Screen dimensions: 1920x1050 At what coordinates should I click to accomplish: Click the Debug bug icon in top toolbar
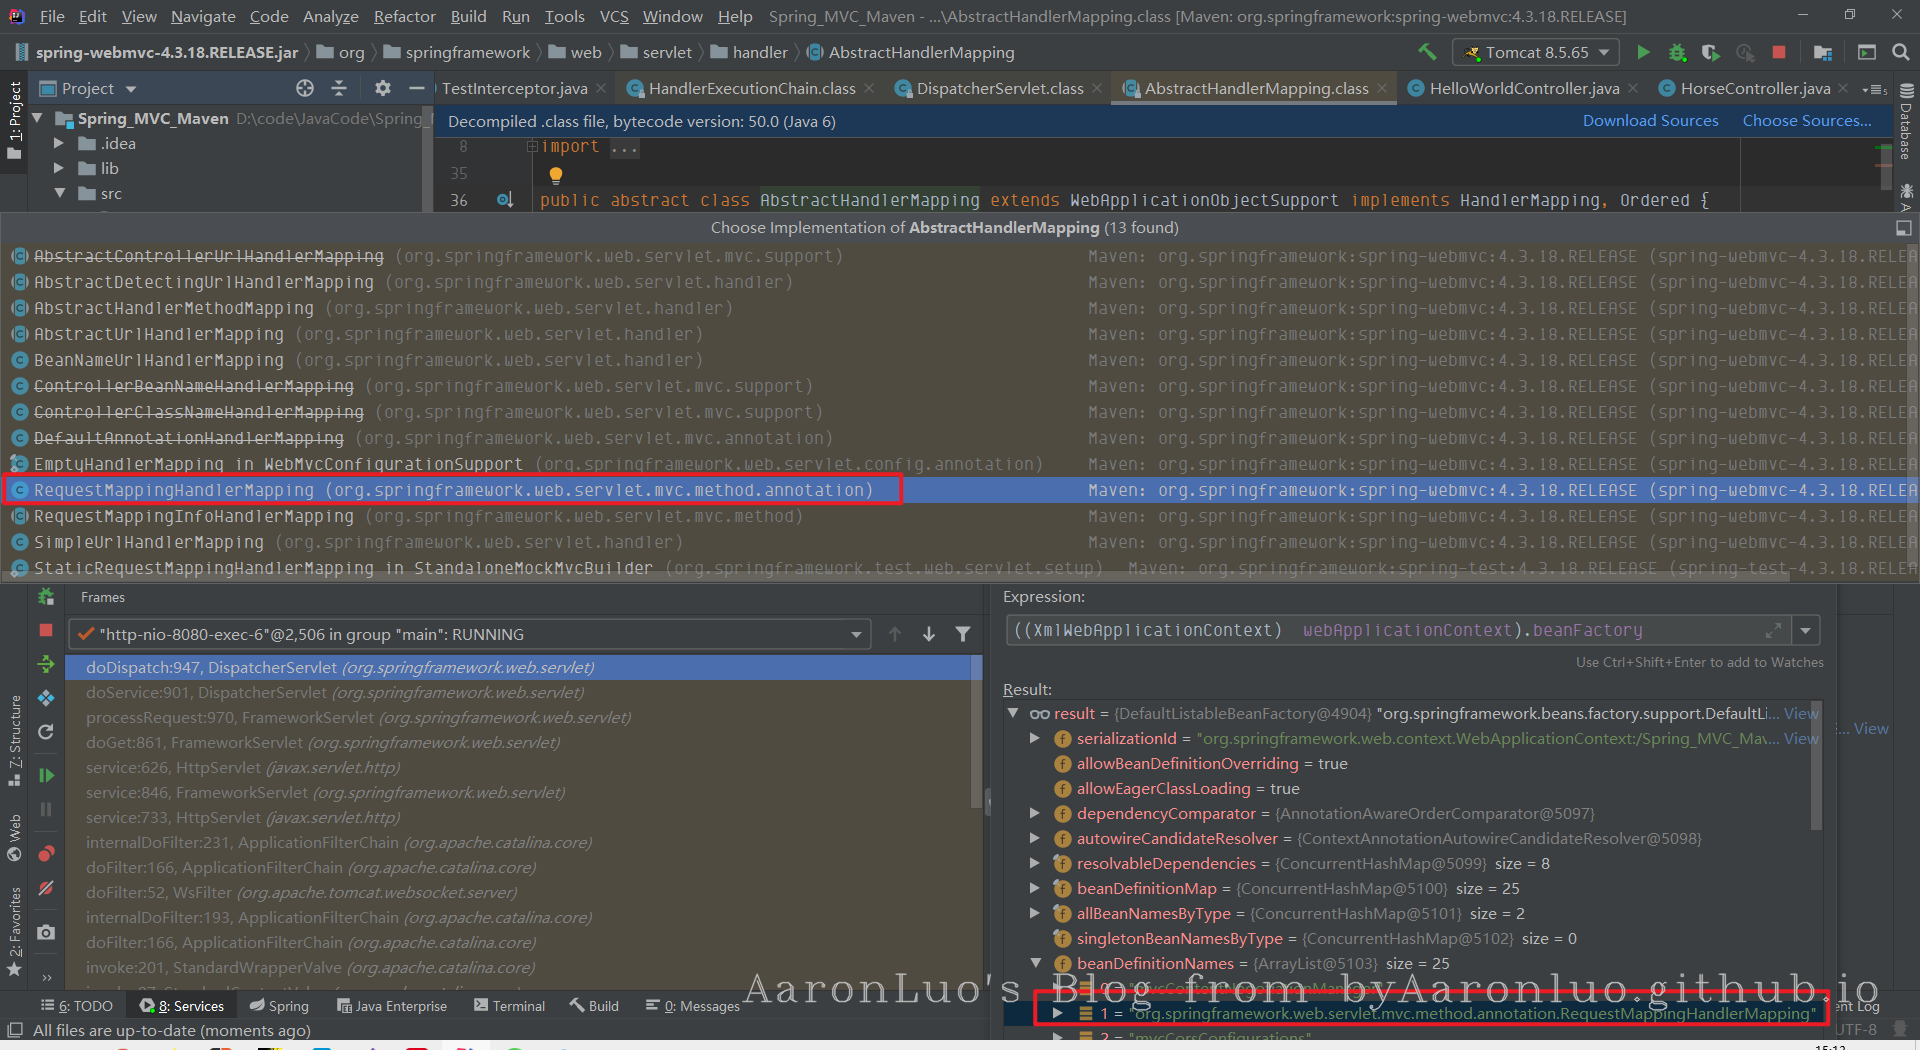click(x=1677, y=52)
